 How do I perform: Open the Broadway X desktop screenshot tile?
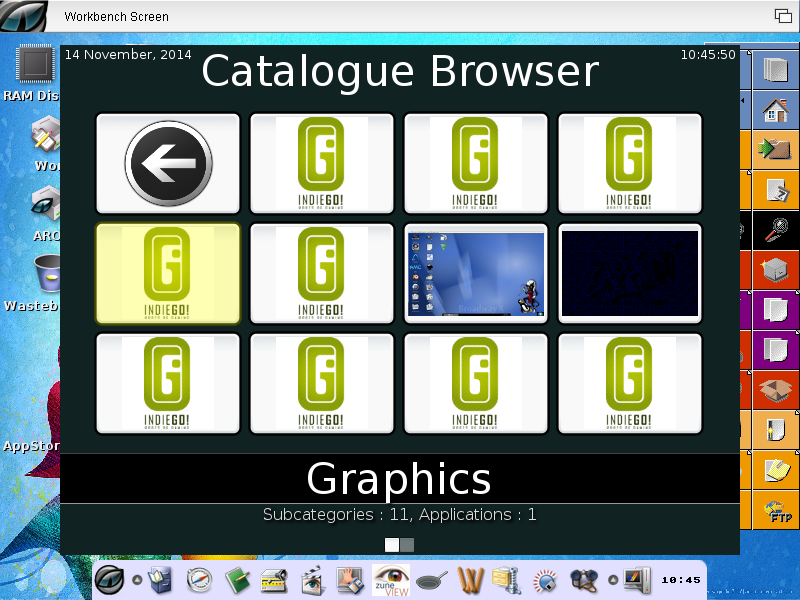476,273
